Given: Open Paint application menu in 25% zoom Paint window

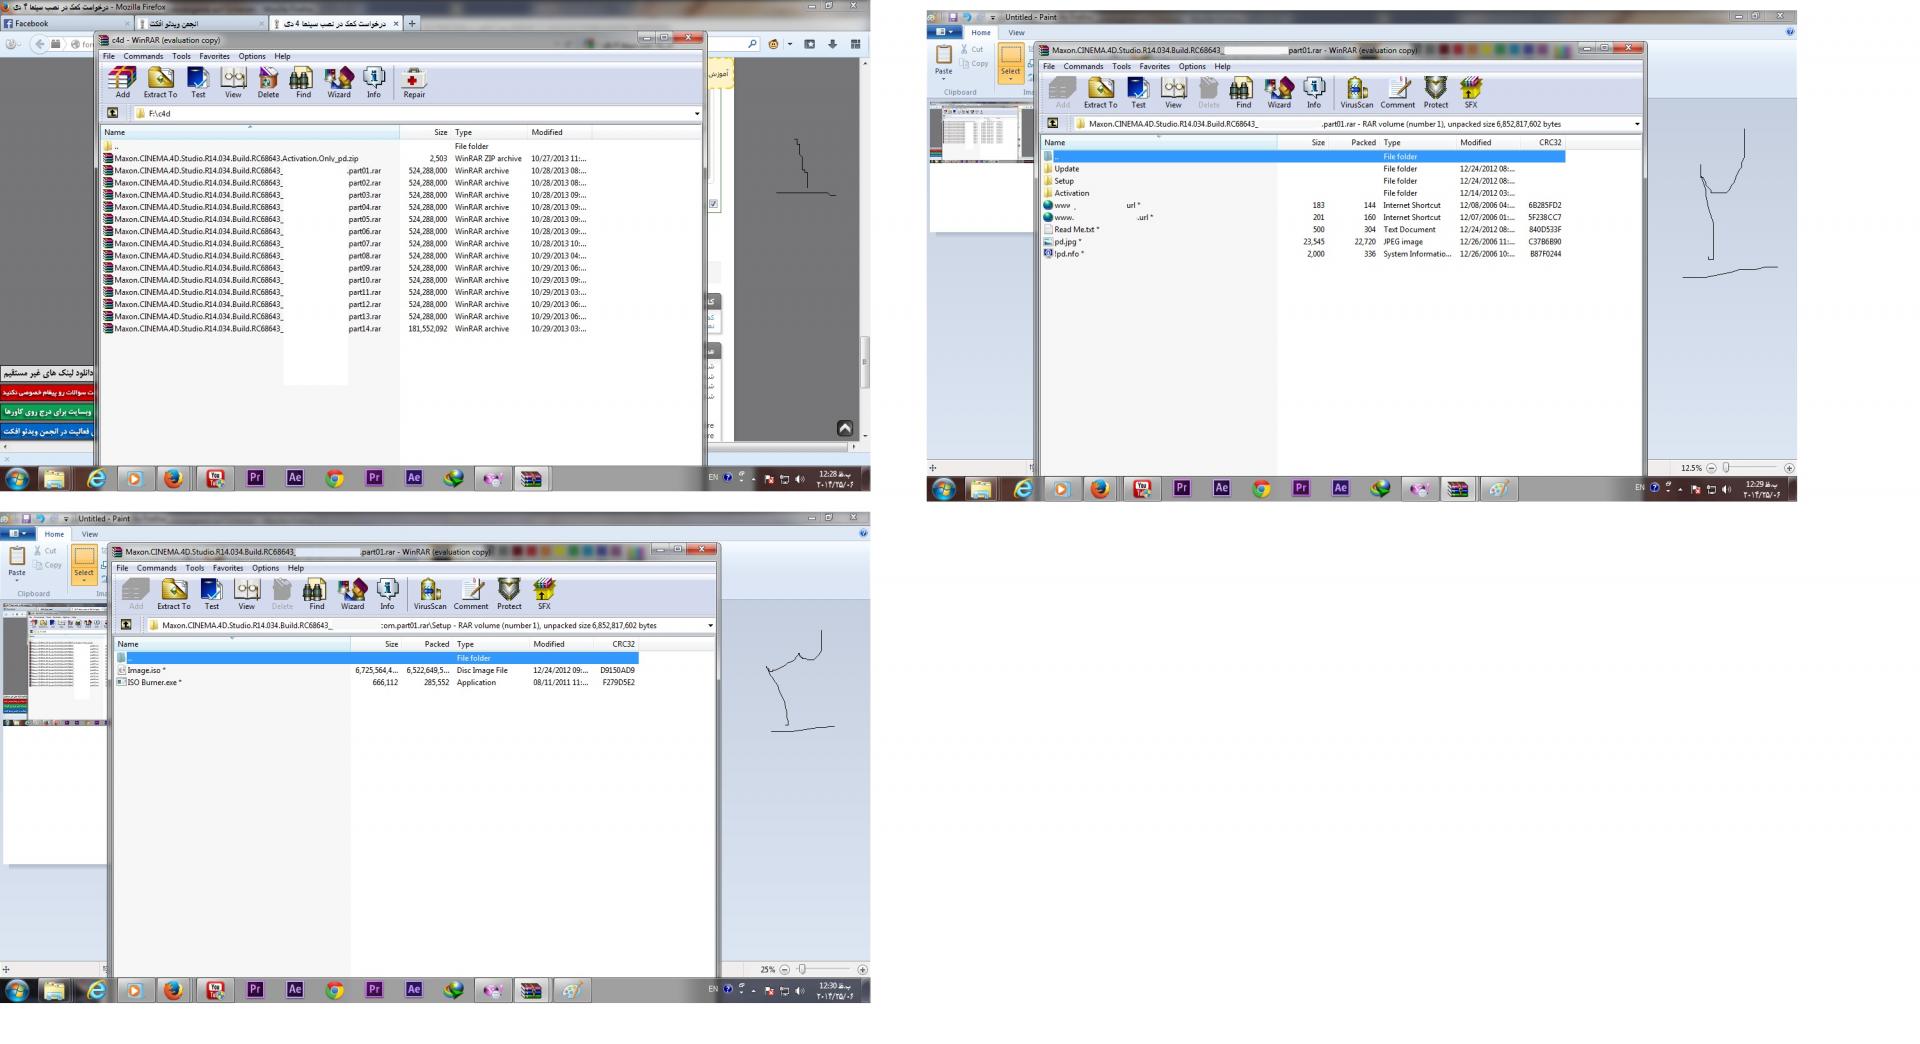Looking at the screenshot, I should tap(17, 534).
